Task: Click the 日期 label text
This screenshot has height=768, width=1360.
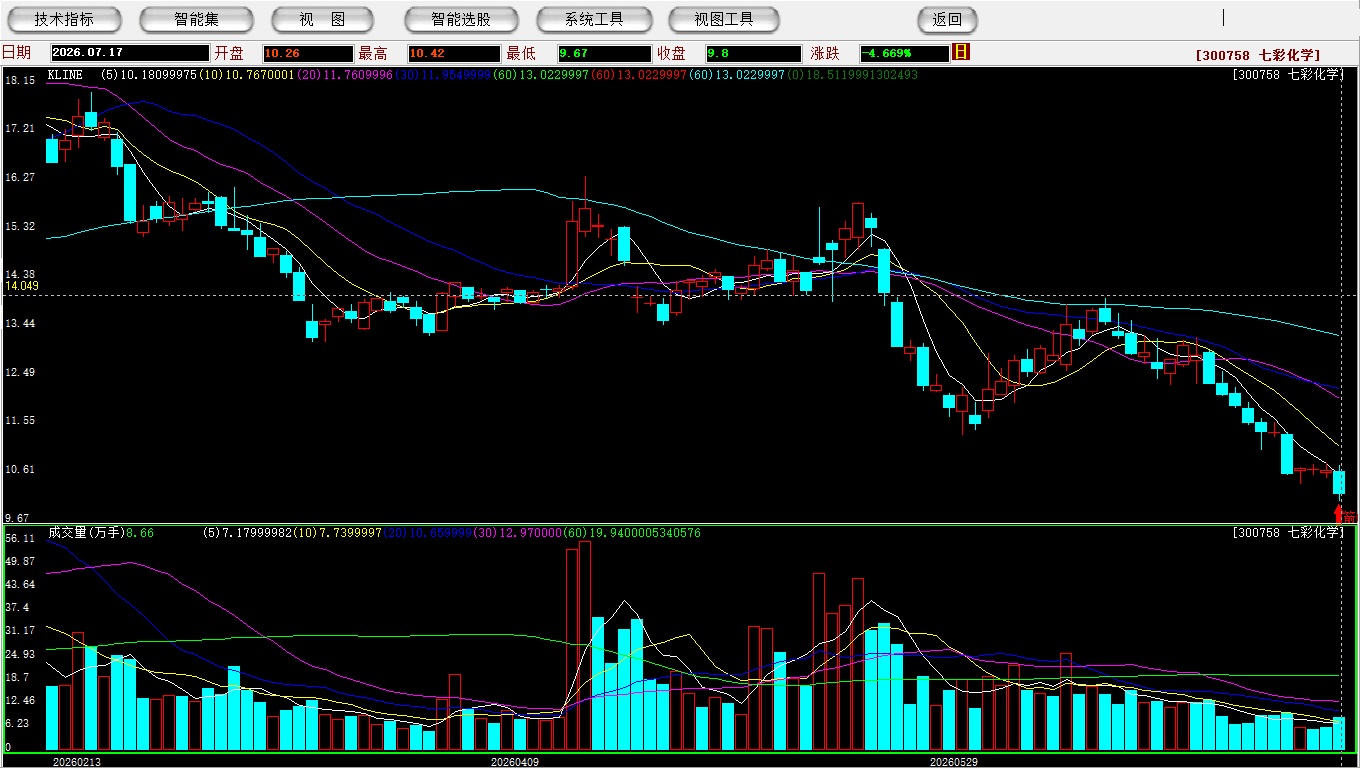Action: 17,53
